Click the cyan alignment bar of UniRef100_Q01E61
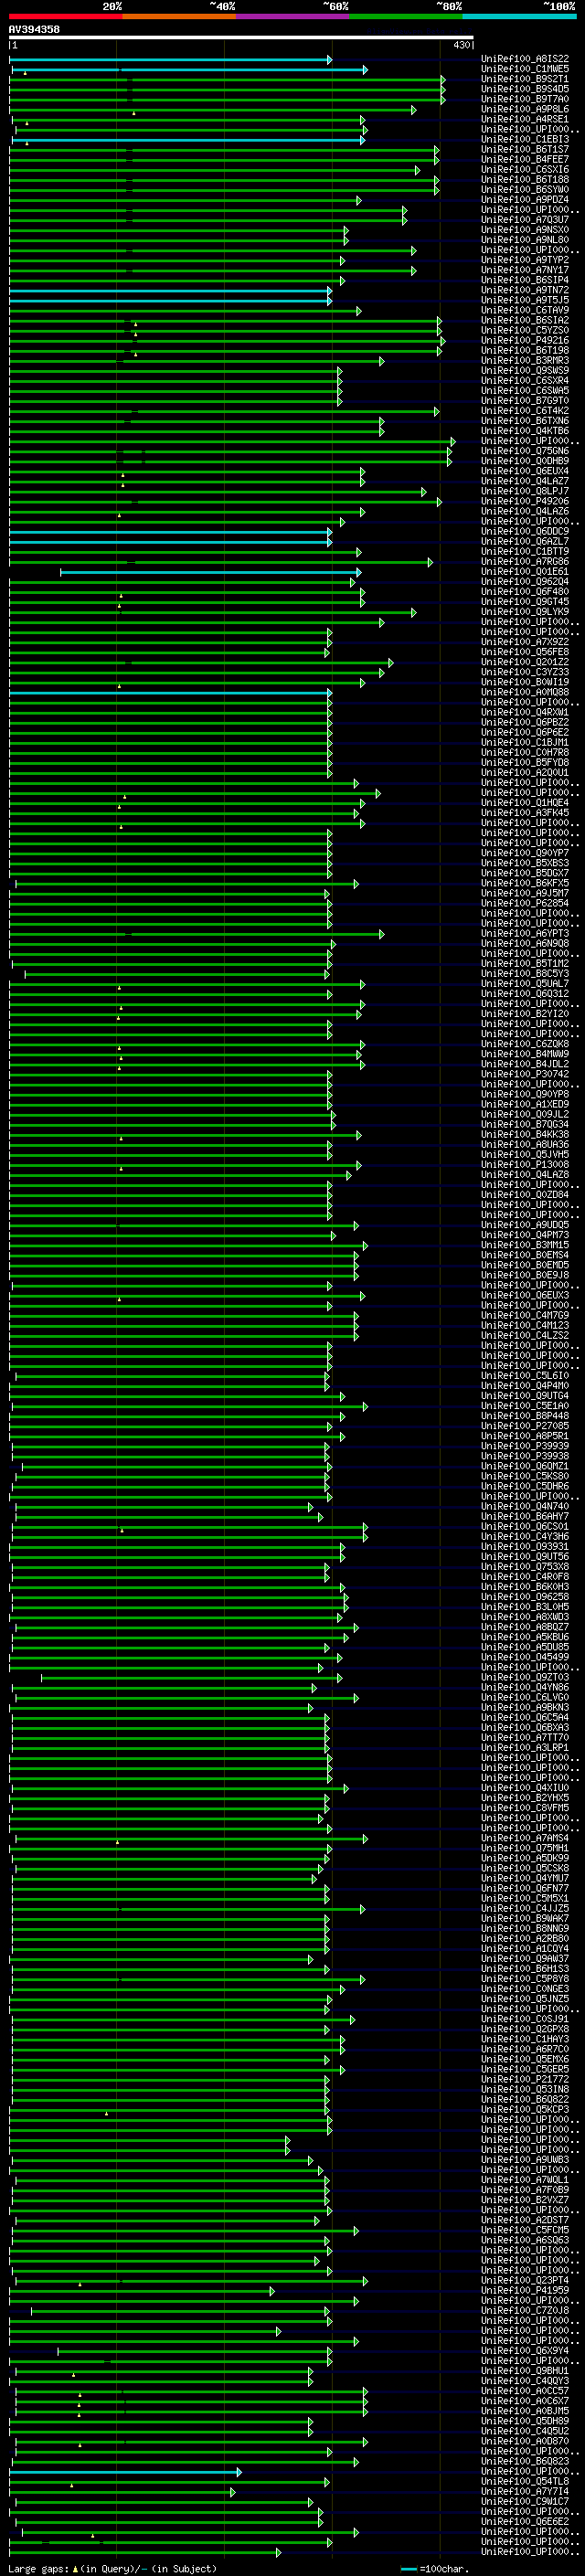Image resolution: width=585 pixels, height=2576 pixels. pos(210,572)
